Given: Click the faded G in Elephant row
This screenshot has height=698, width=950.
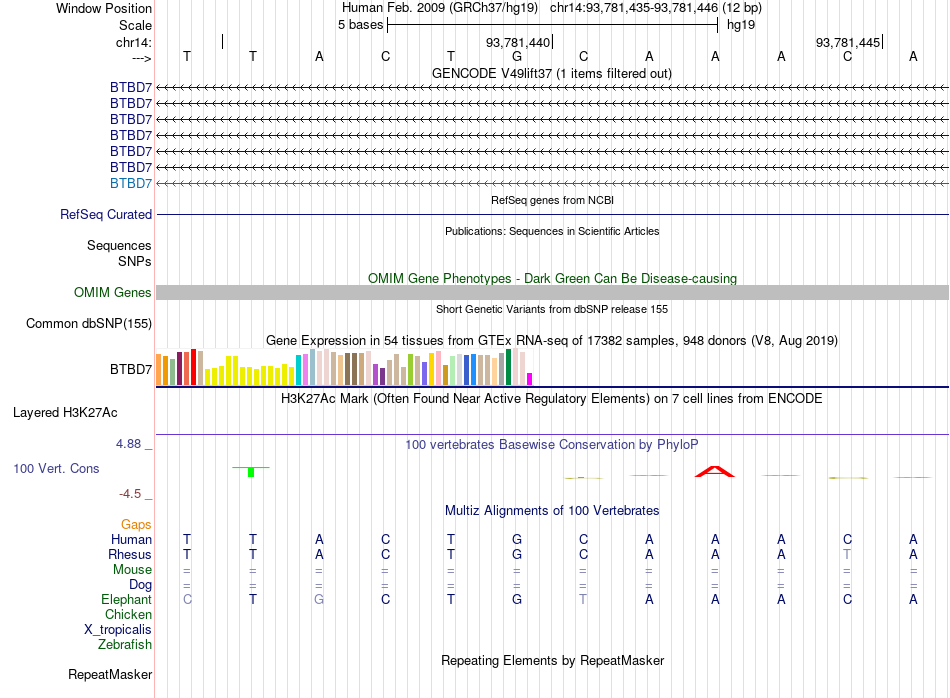Looking at the screenshot, I should tap(319, 600).
